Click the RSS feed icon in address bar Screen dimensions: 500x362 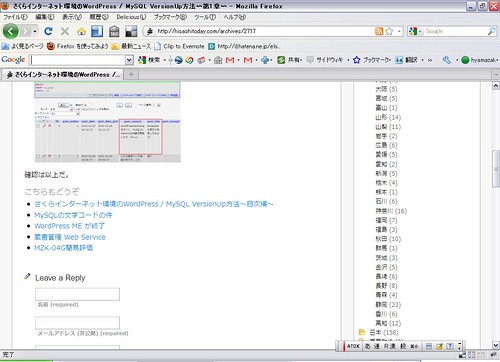379,31
